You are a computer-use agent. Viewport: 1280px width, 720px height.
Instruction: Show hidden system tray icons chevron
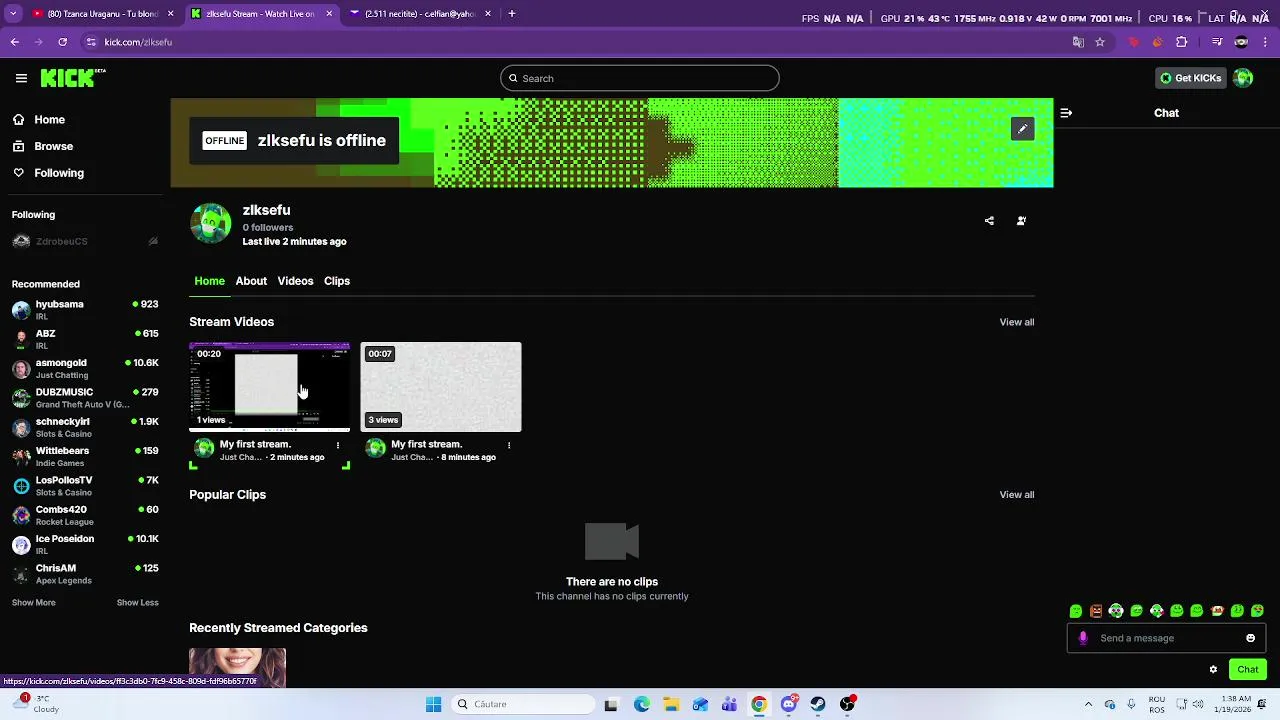(x=1088, y=704)
